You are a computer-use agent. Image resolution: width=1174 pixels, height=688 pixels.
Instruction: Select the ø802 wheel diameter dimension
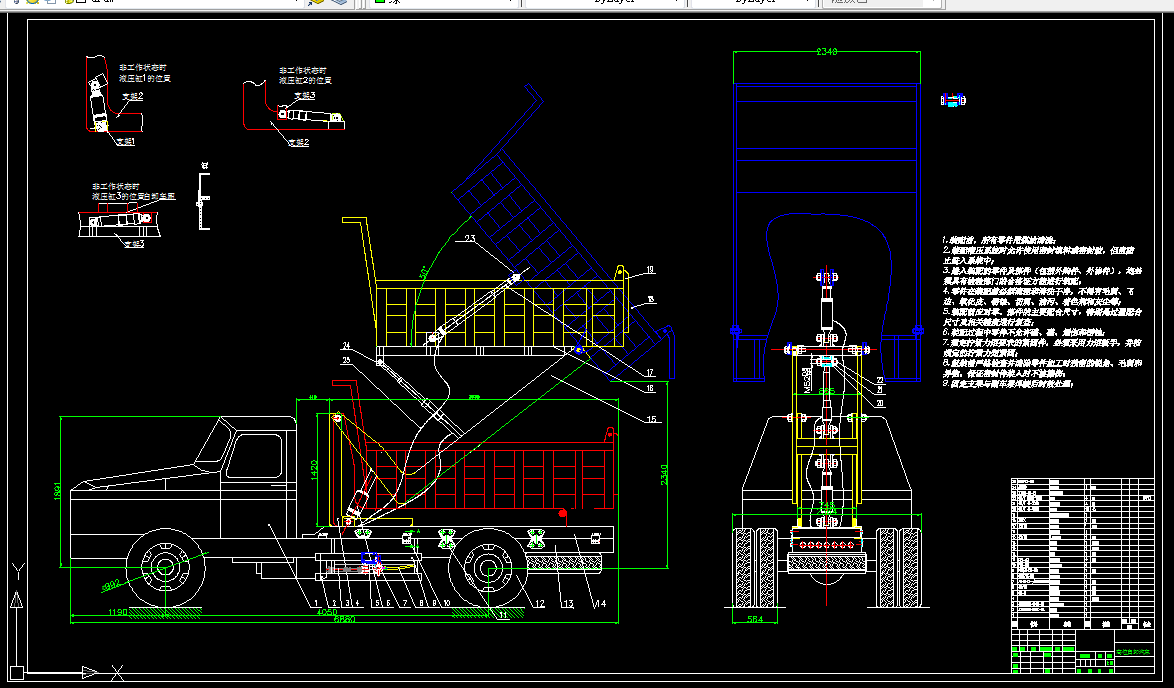pyautogui.click(x=110, y=587)
